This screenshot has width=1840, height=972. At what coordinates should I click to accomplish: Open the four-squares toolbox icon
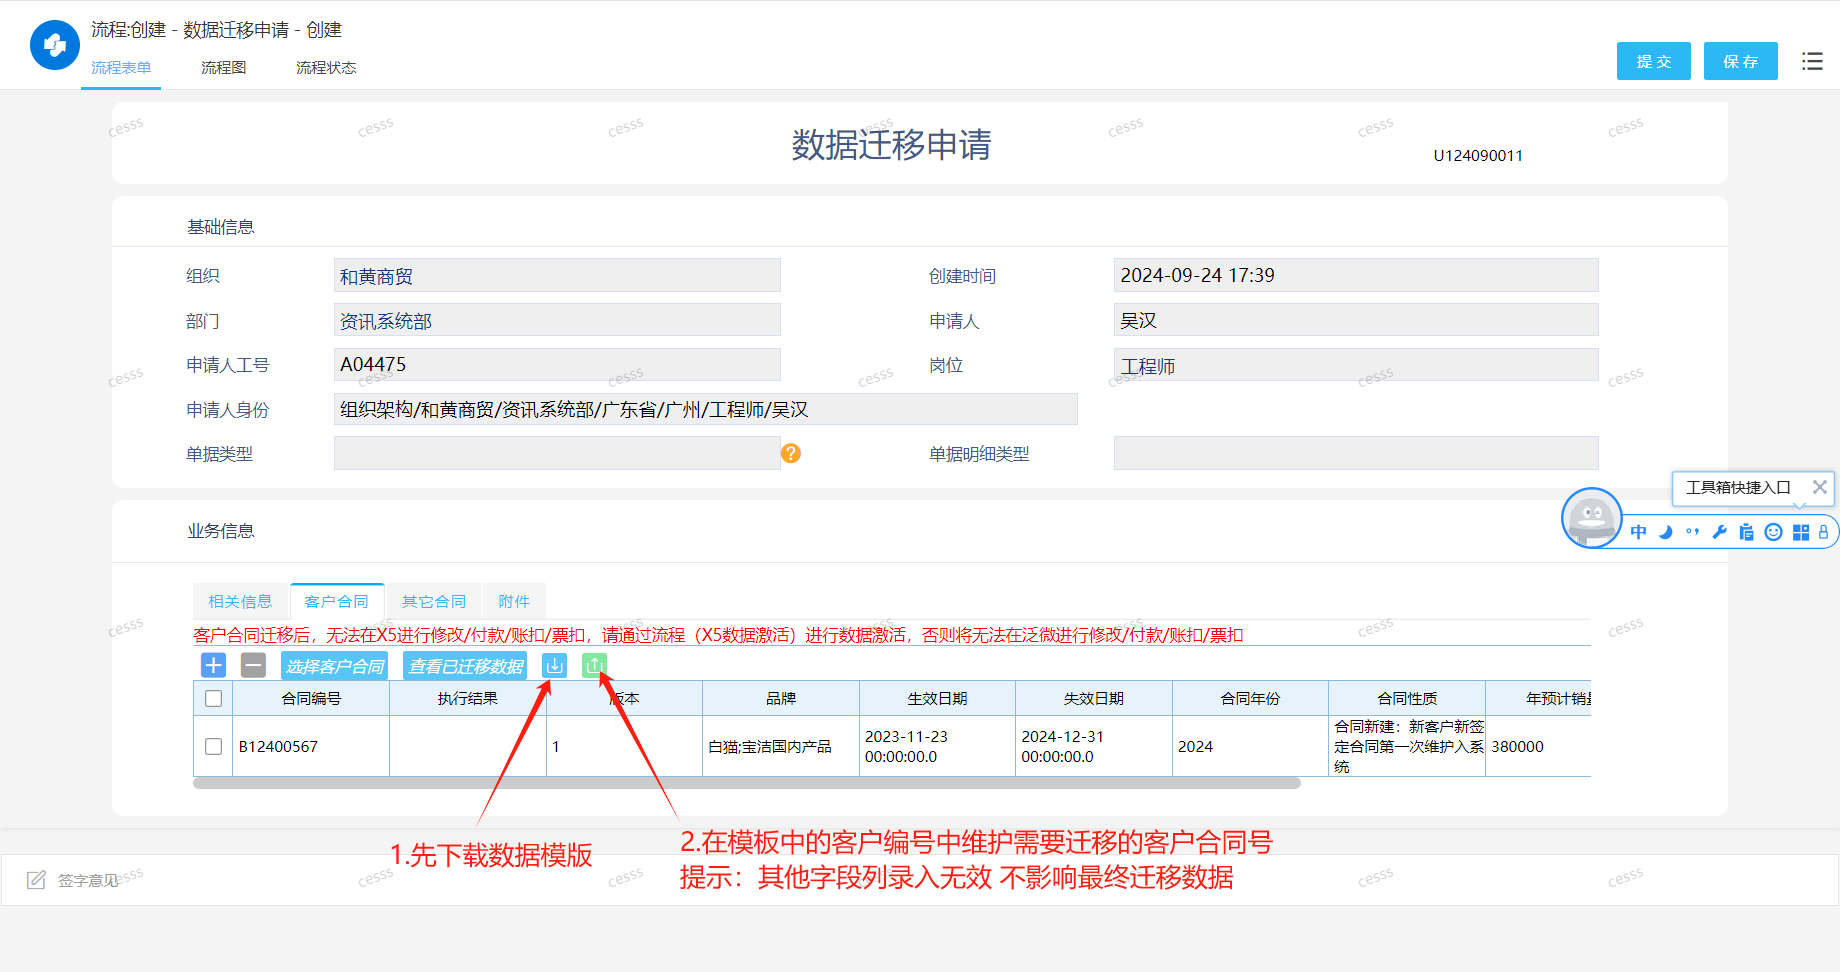(1800, 532)
